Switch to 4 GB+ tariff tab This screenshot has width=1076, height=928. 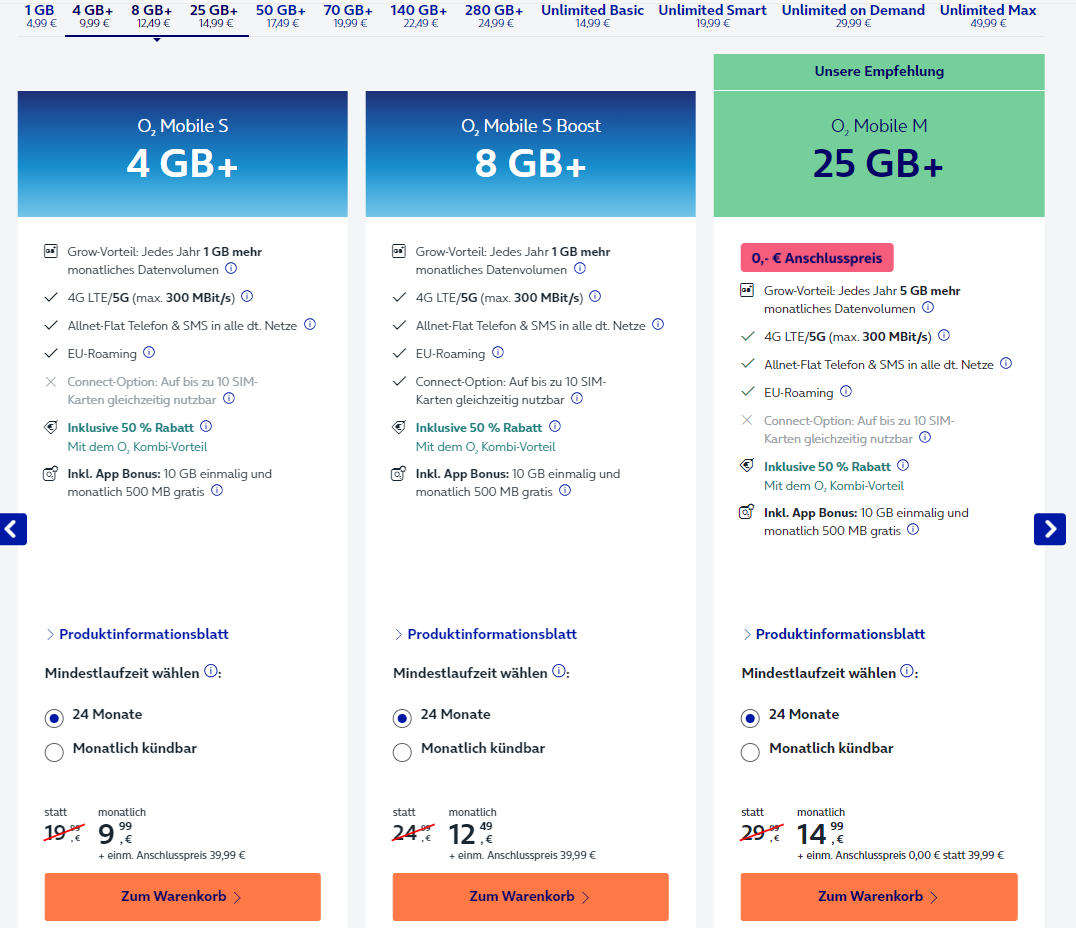pos(93,16)
